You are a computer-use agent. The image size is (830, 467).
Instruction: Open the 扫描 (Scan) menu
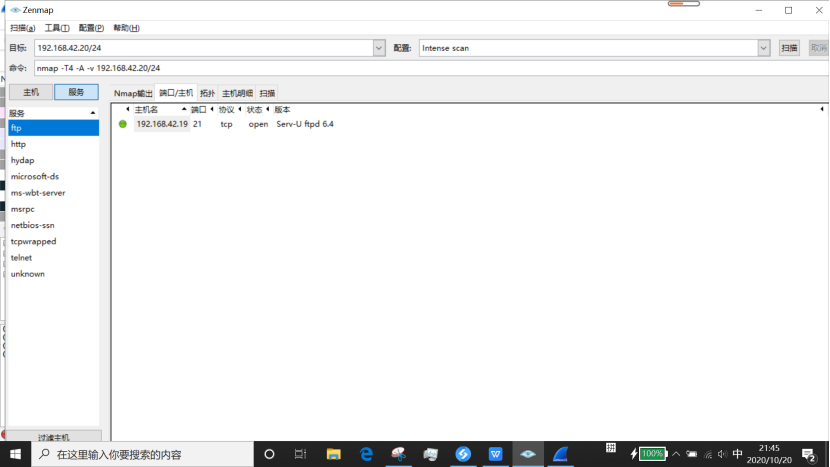tap(22, 28)
